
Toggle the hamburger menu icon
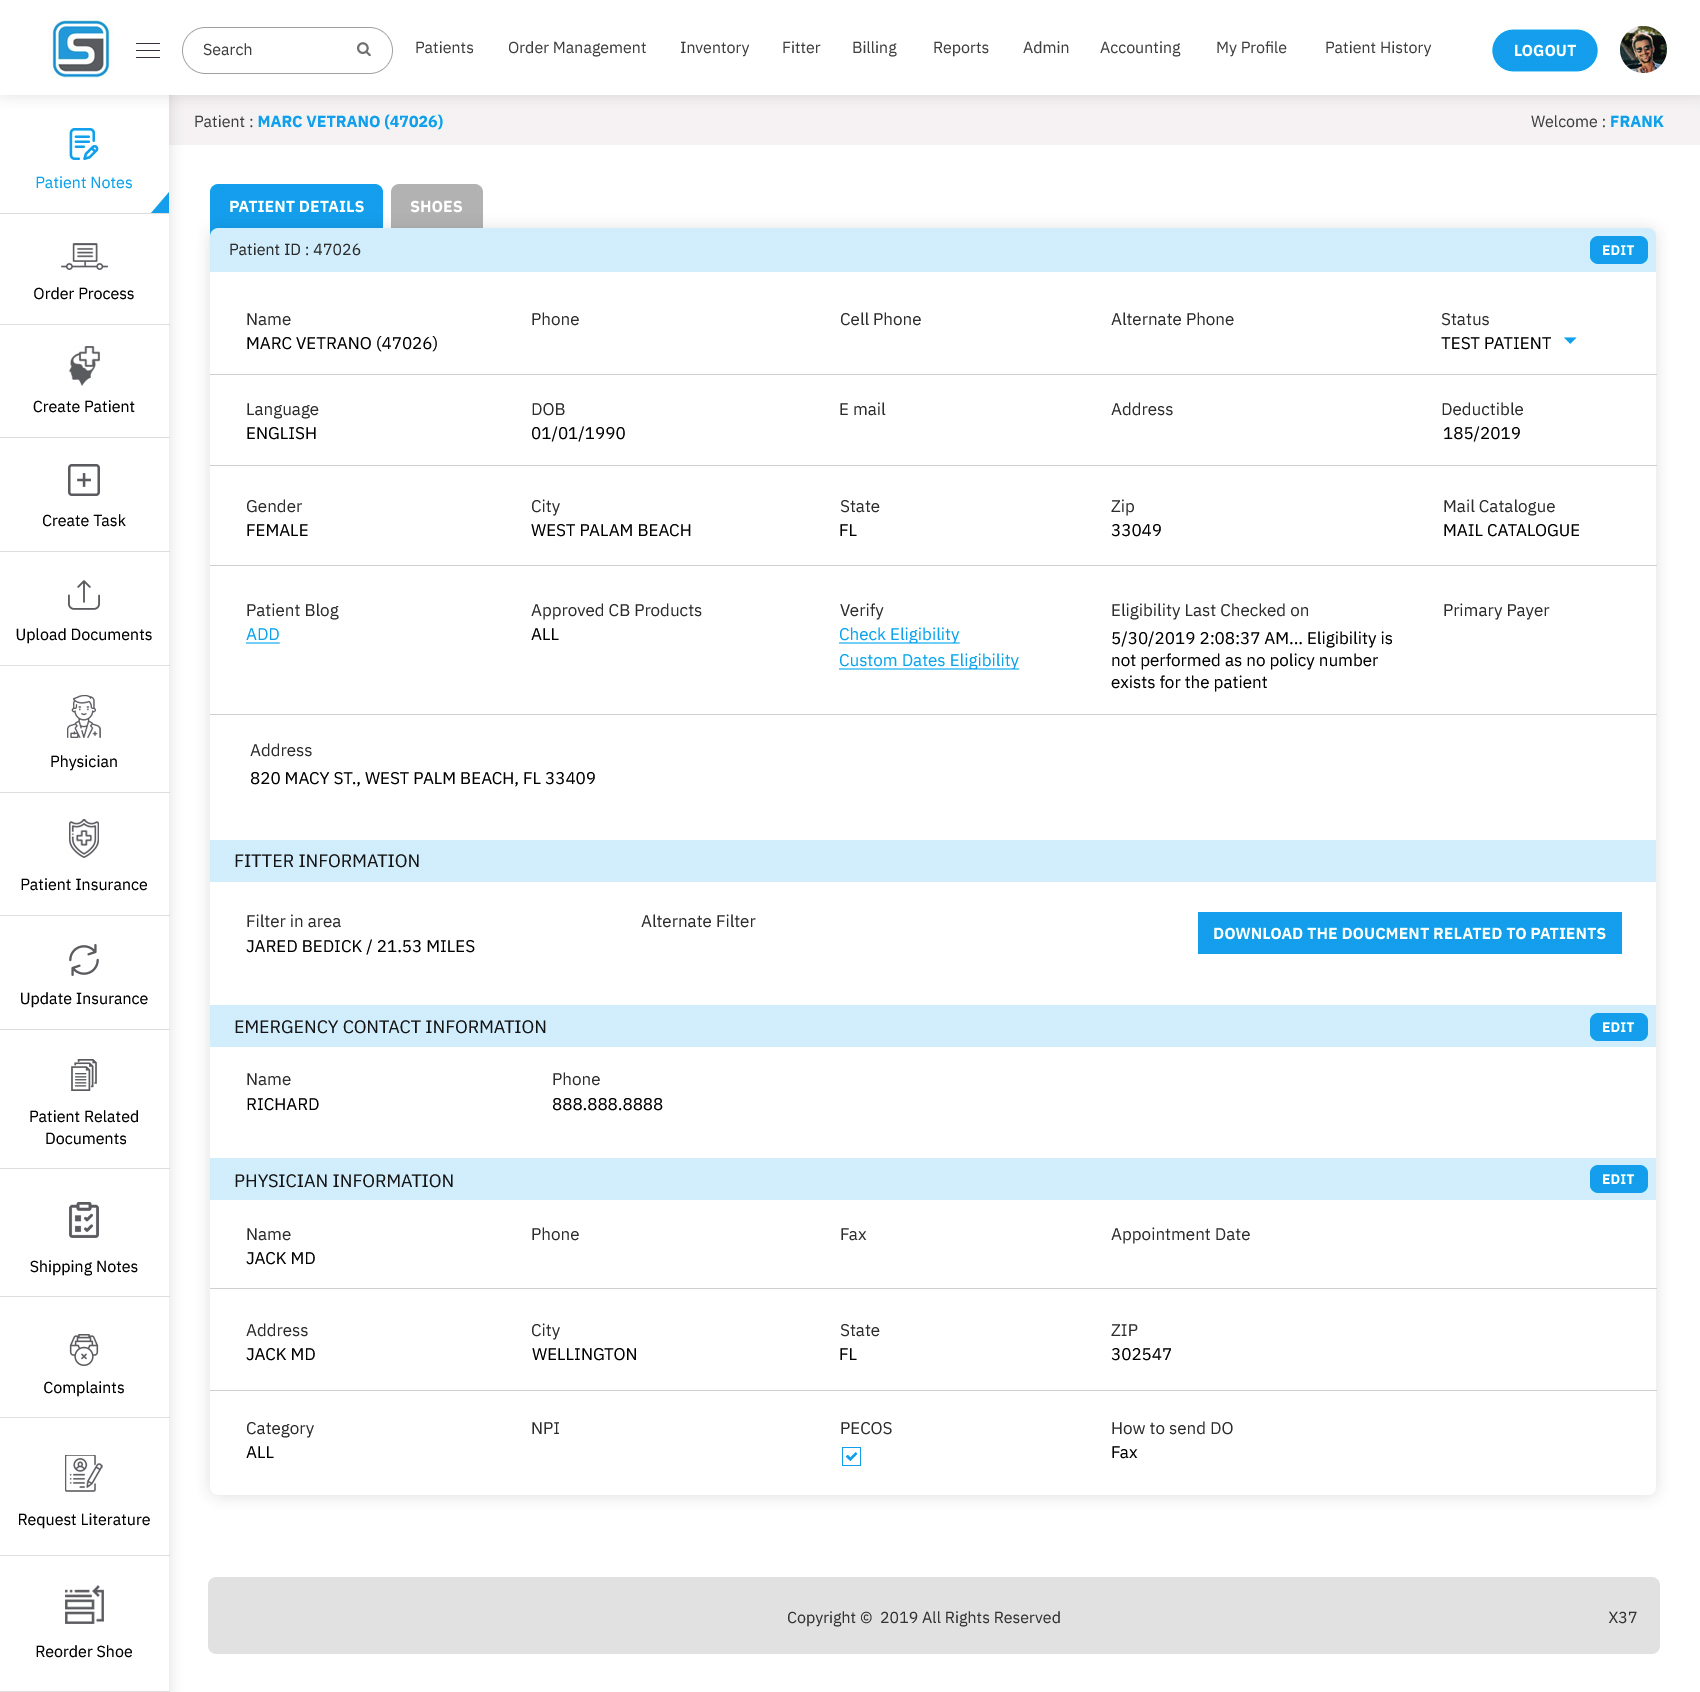[x=148, y=50]
